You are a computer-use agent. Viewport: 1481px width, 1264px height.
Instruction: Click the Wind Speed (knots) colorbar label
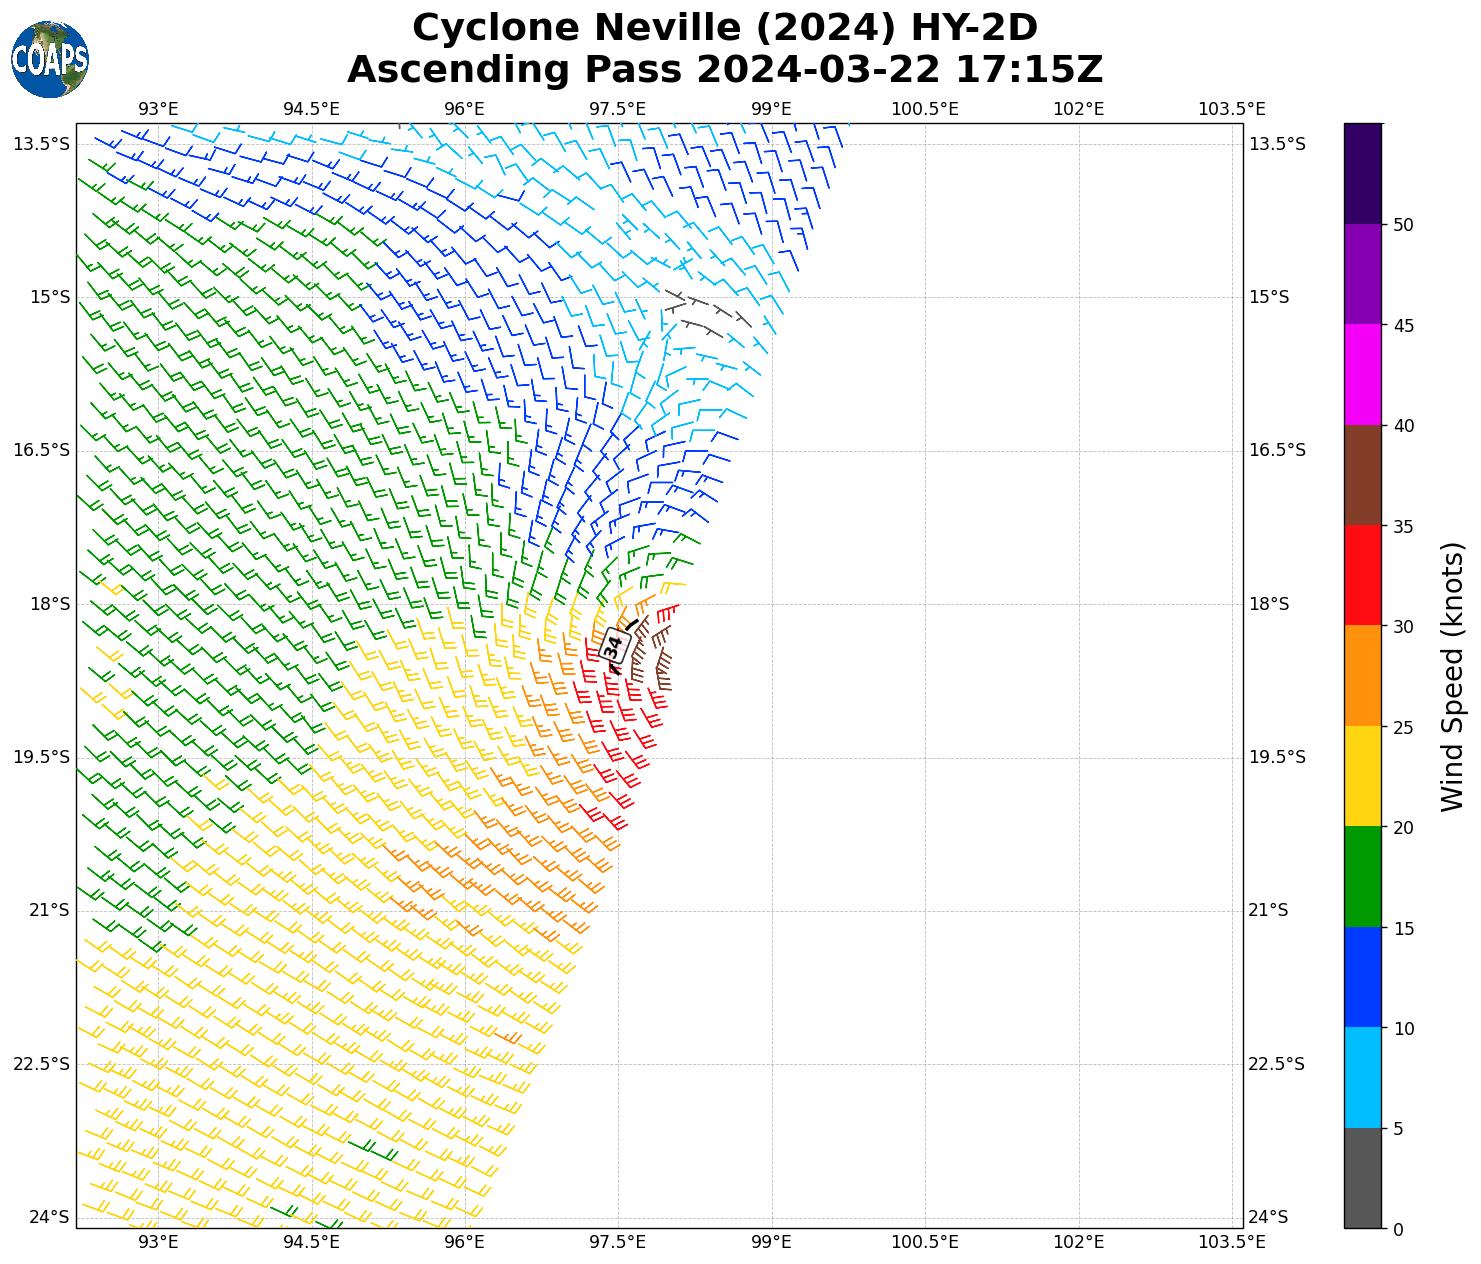click(x=1452, y=677)
